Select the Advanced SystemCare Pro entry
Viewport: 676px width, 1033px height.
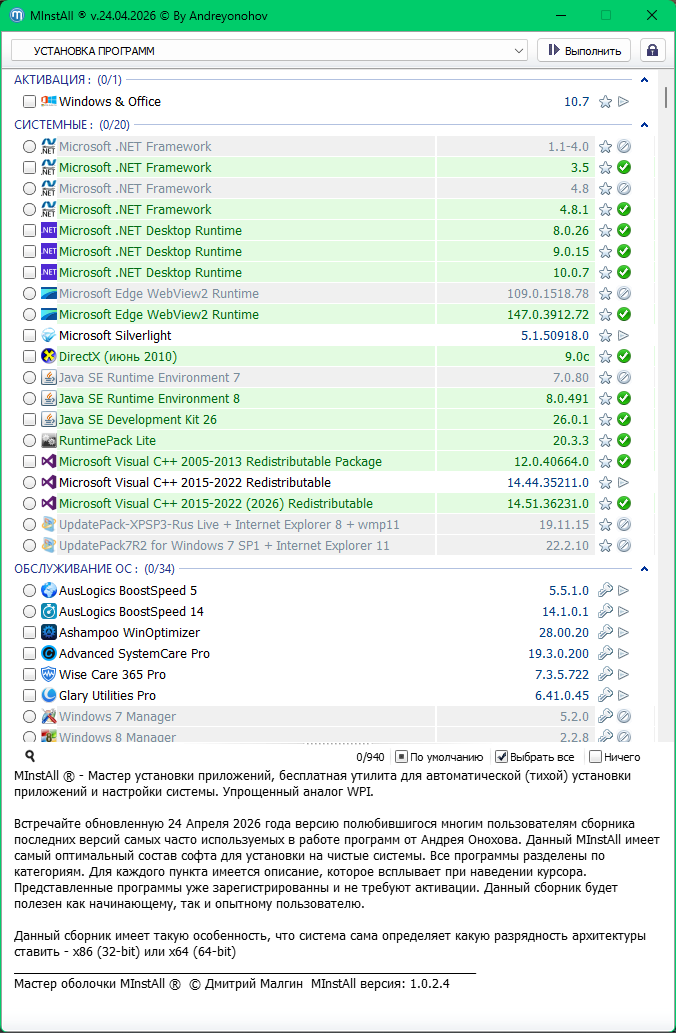tap(120, 654)
